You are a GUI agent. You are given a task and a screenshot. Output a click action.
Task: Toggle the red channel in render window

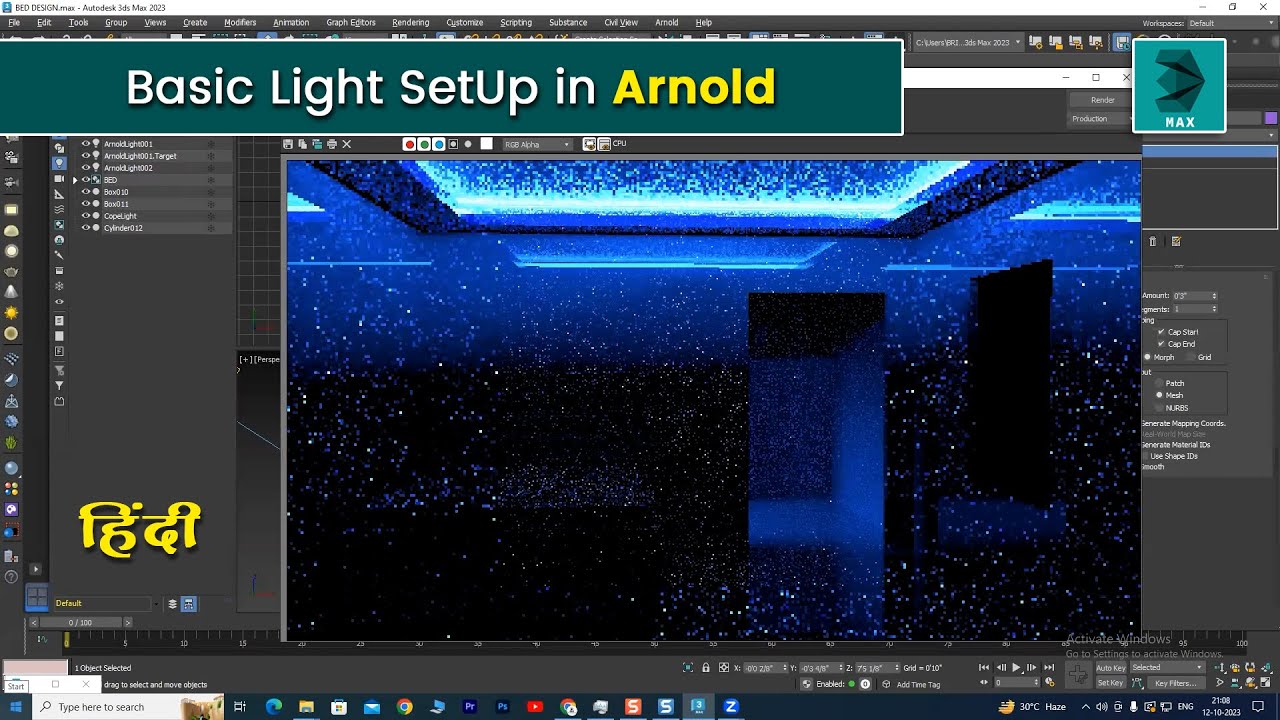point(410,144)
